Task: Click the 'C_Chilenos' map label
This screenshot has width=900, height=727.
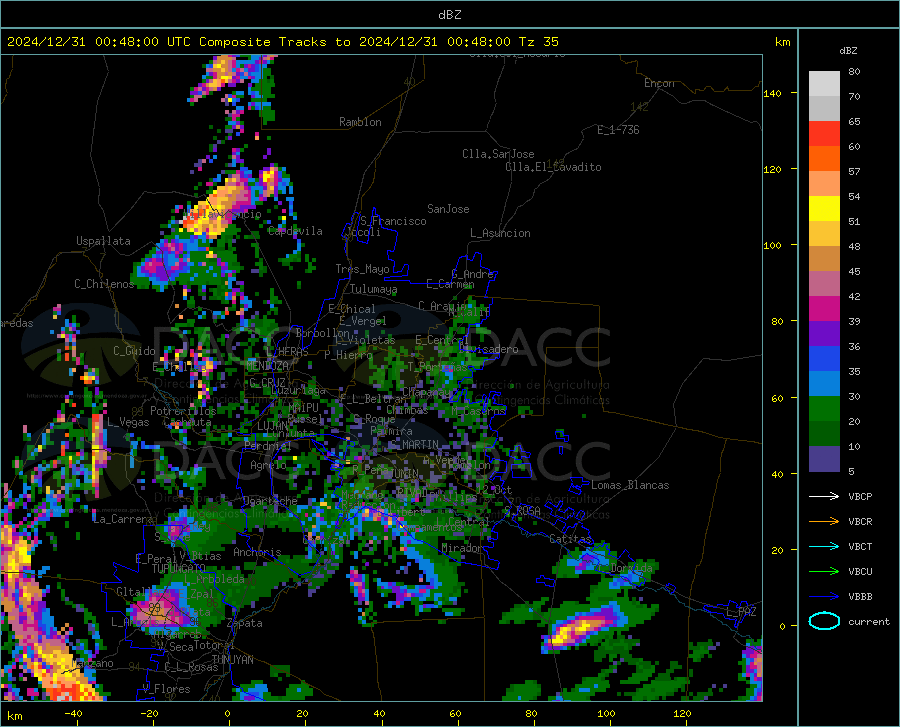Action: click(104, 283)
